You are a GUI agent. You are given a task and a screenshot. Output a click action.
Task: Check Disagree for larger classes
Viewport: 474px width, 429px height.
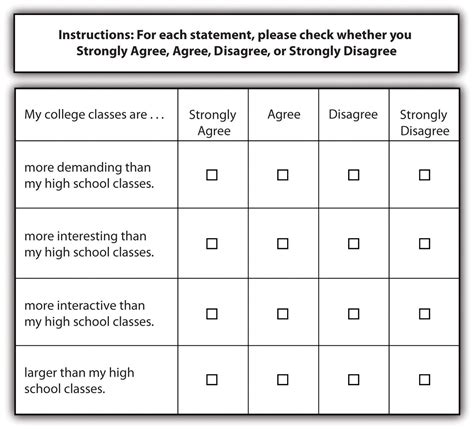click(x=354, y=380)
